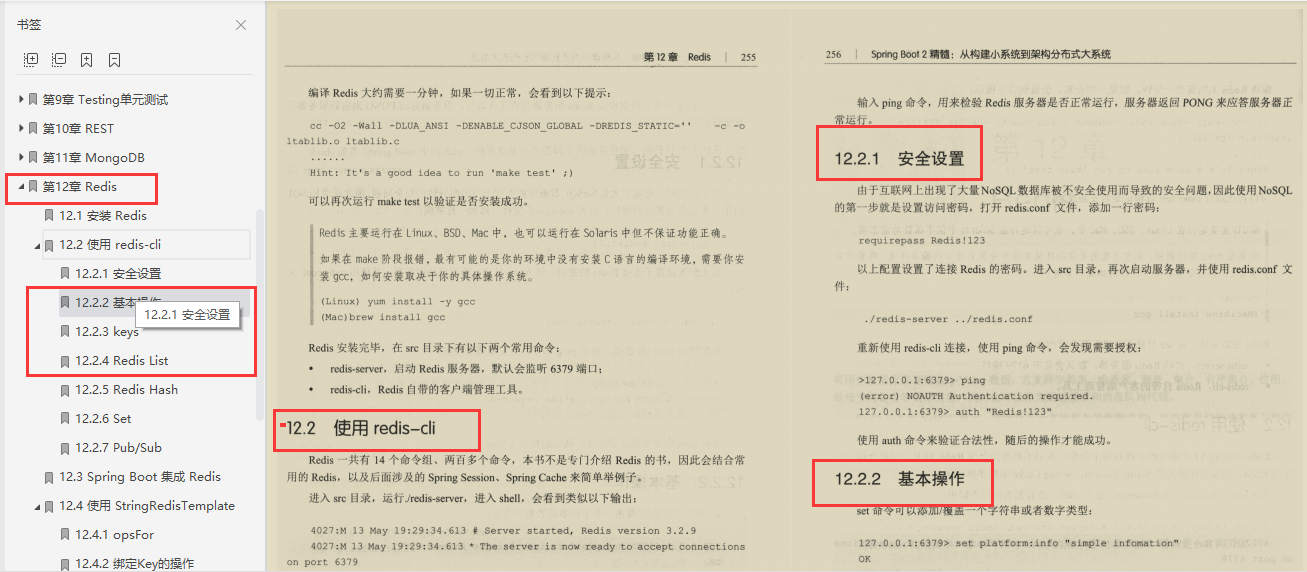Open bookmark 第12章 Redis

pyautogui.click(x=79, y=187)
